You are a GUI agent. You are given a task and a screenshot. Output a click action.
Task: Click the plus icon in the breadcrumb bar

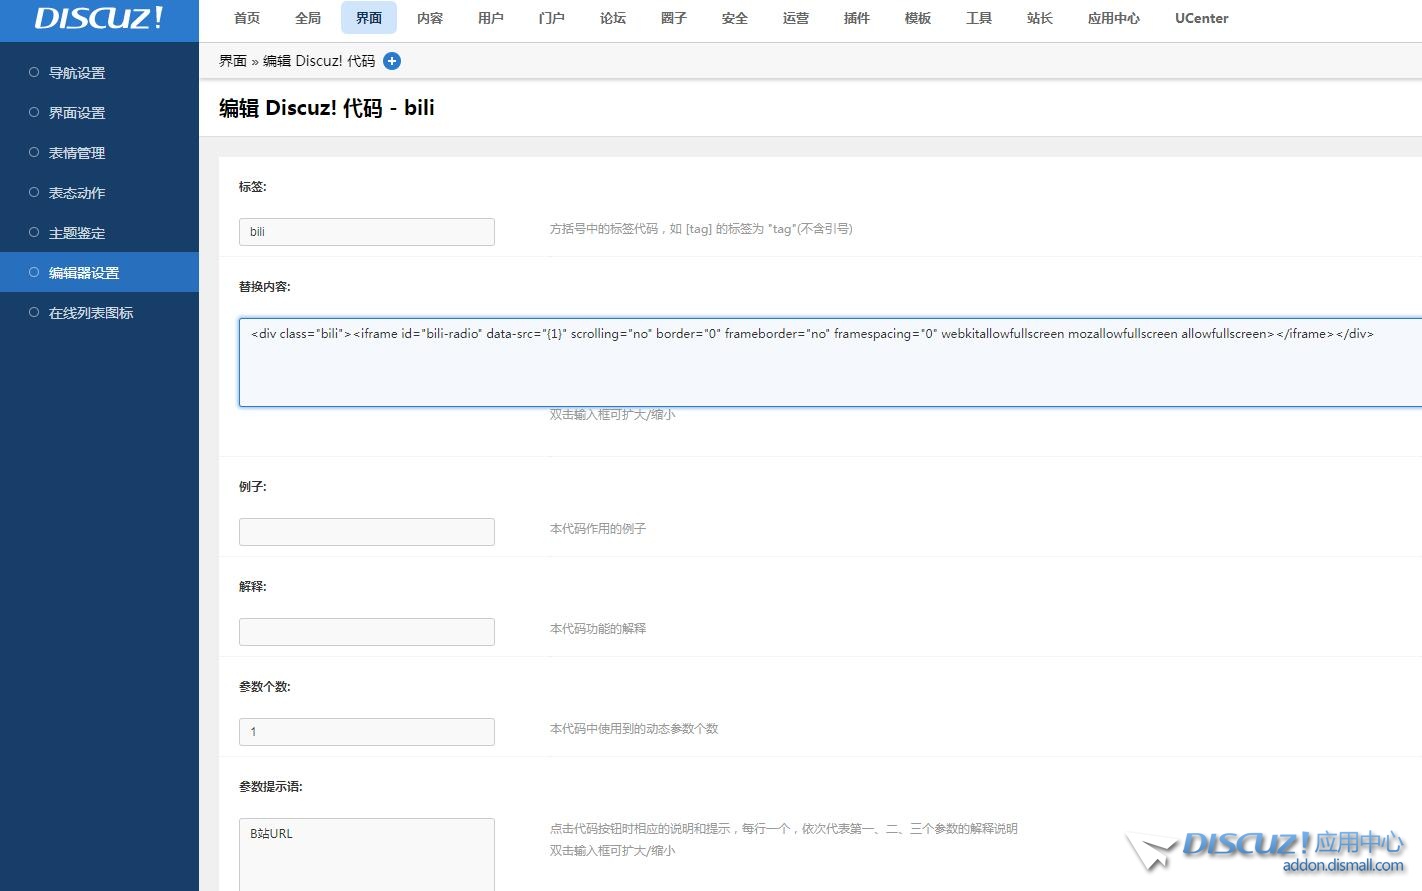pos(392,61)
